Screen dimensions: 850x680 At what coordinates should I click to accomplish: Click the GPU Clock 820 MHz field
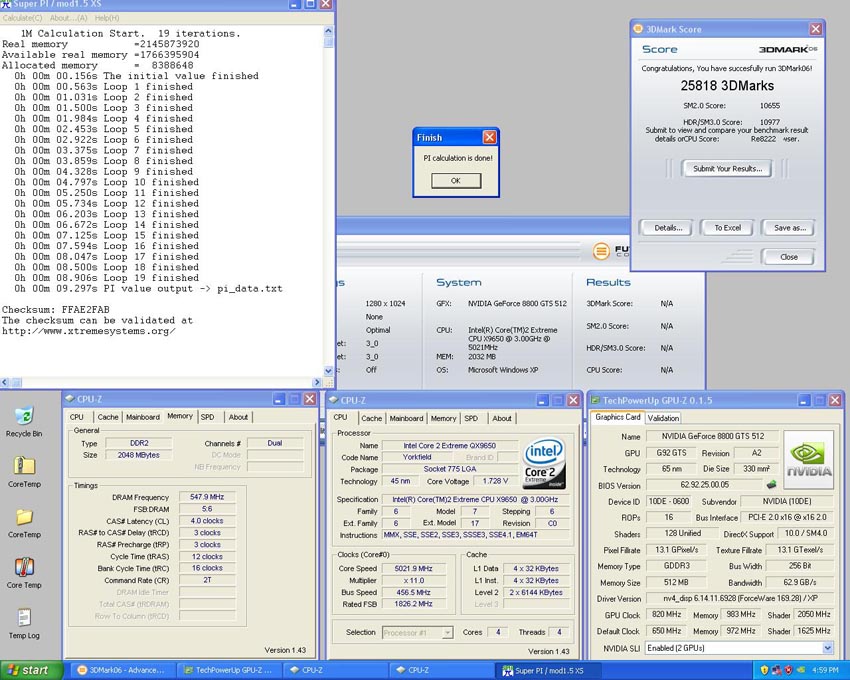click(x=667, y=614)
